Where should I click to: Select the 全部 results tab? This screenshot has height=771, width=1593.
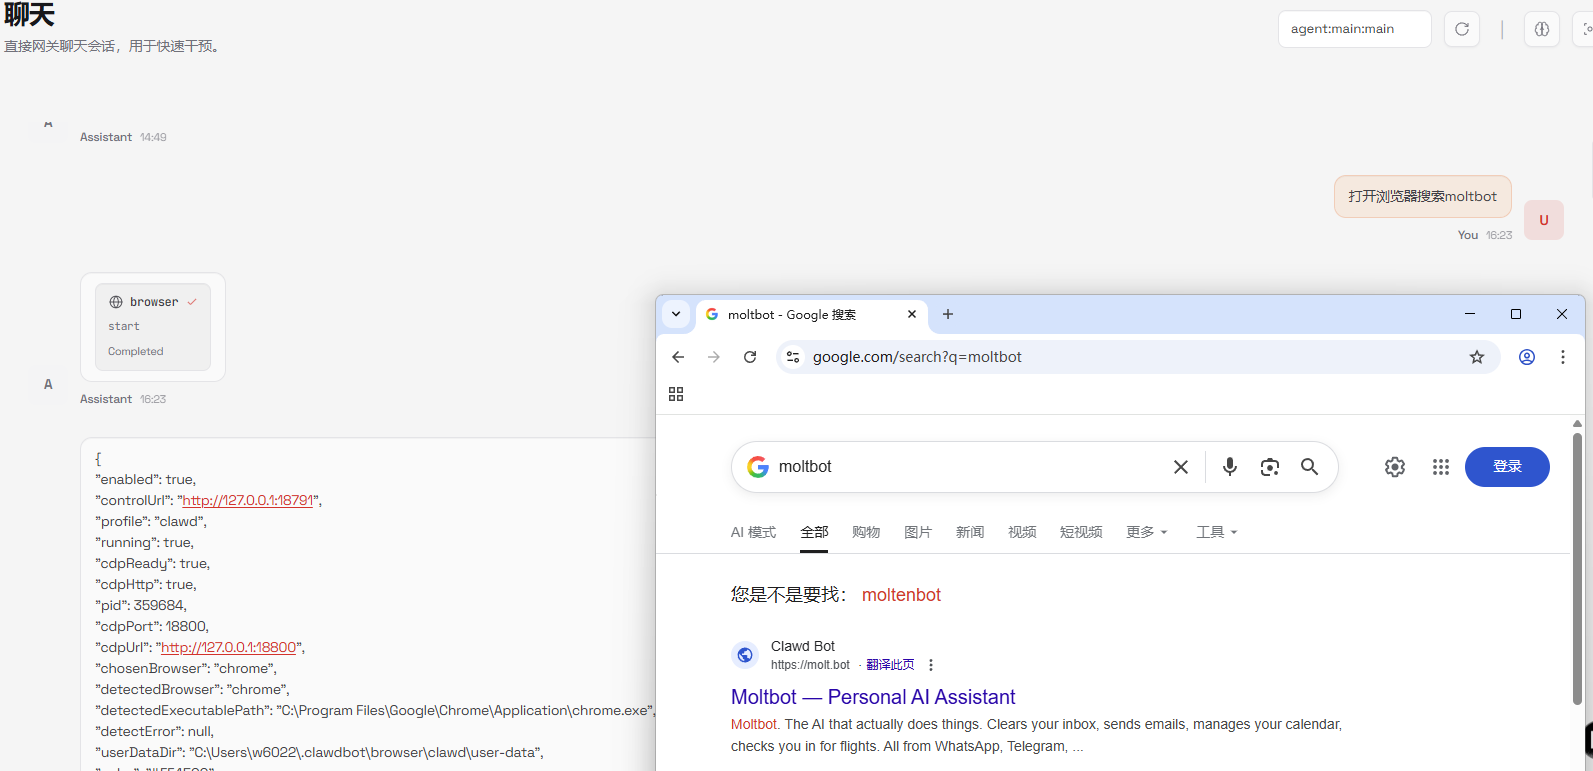pyautogui.click(x=814, y=532)
